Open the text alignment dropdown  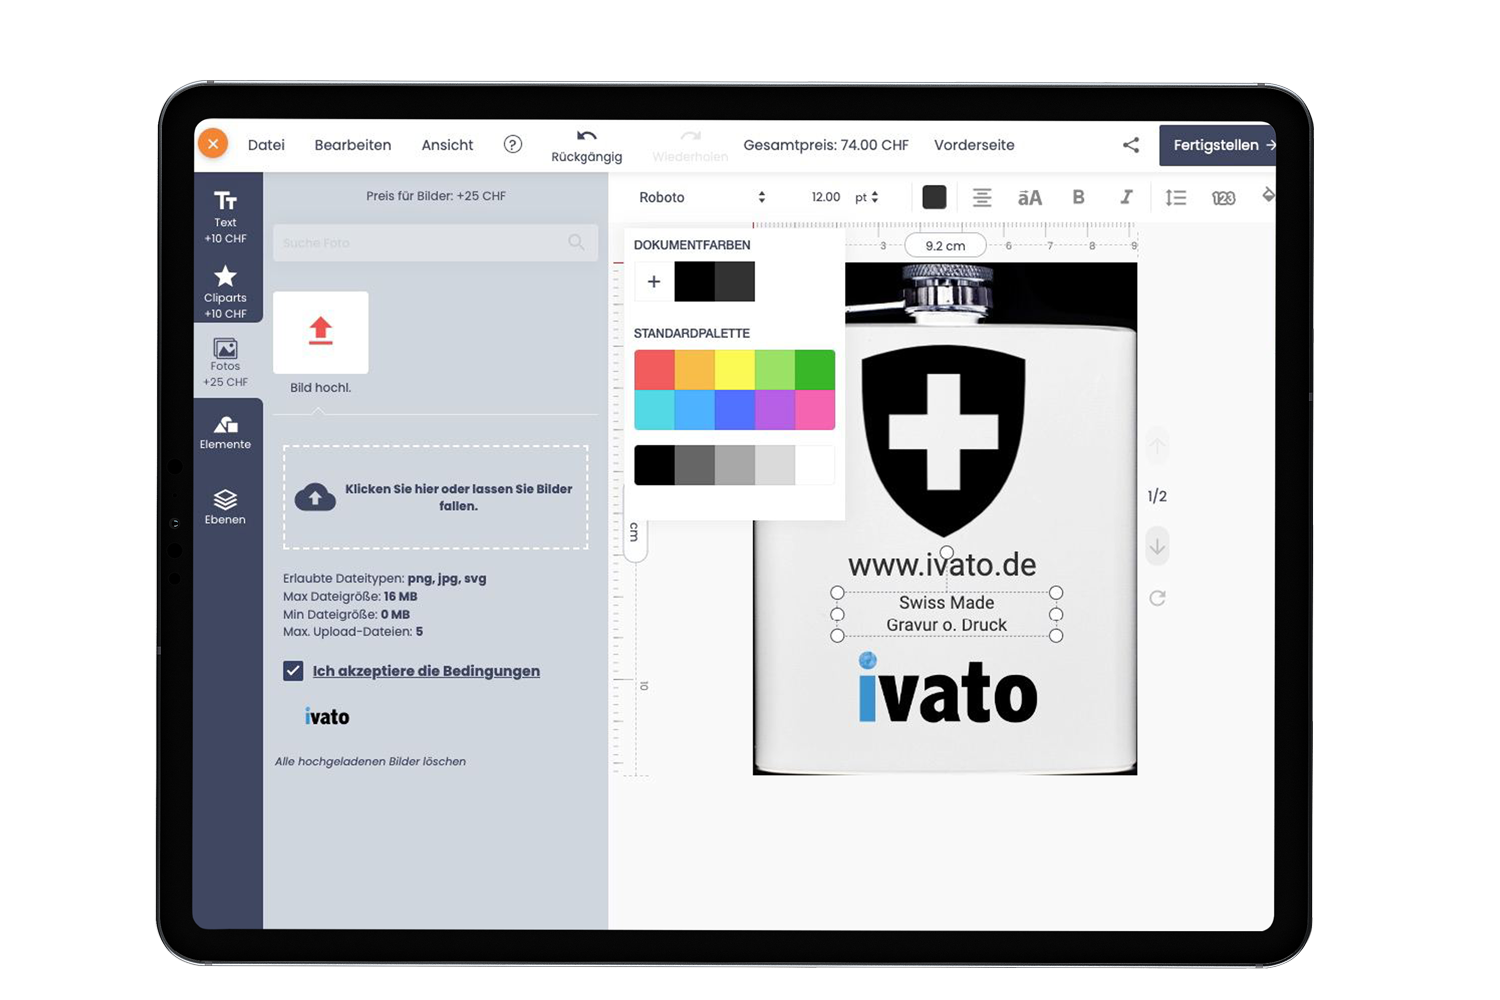(x=982, y=198)
